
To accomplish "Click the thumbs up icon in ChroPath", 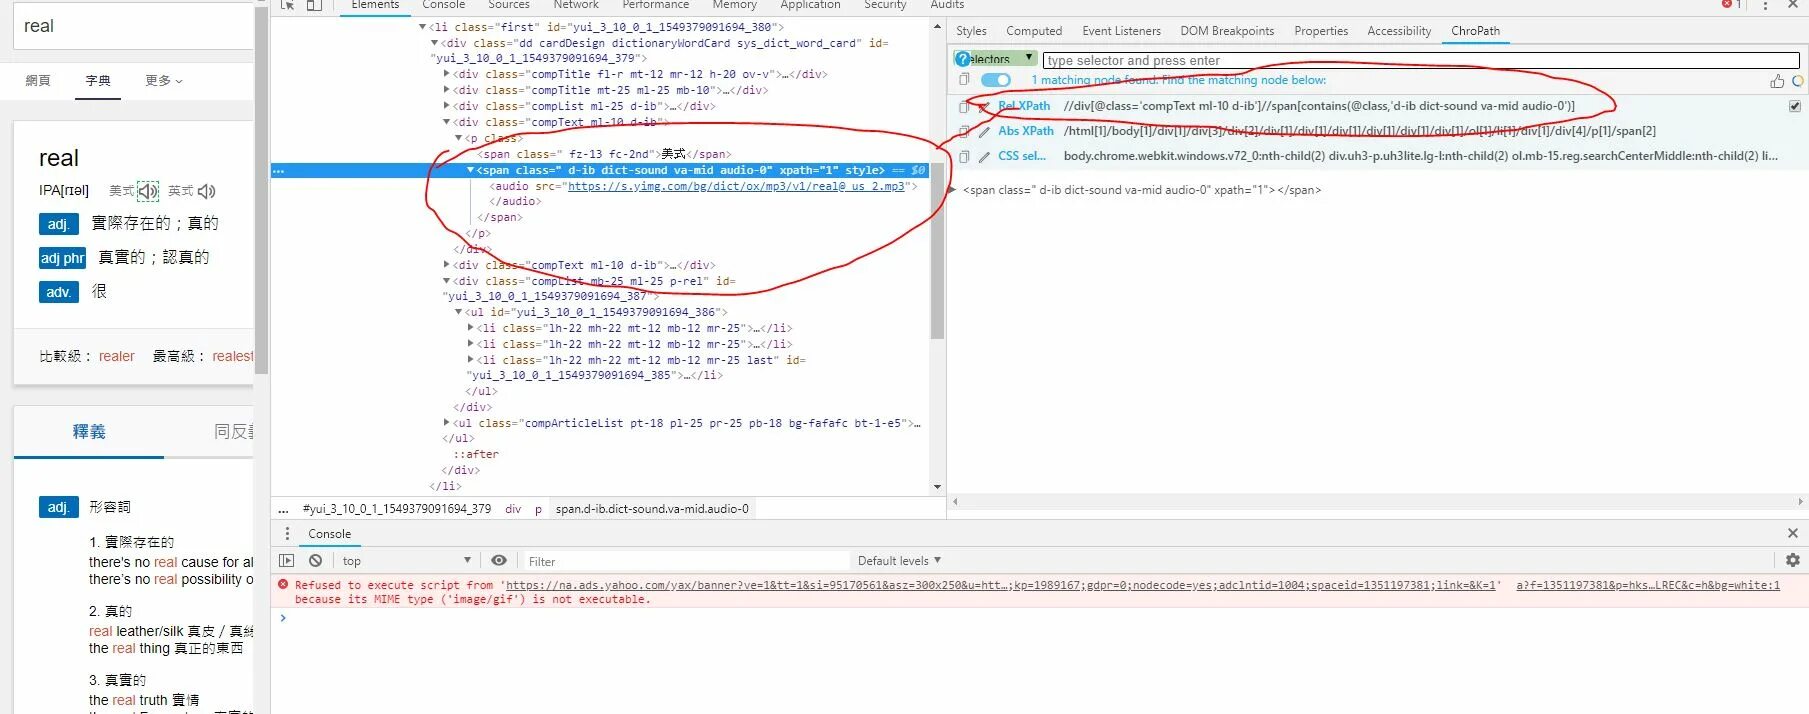I will tap(1777, 81).
